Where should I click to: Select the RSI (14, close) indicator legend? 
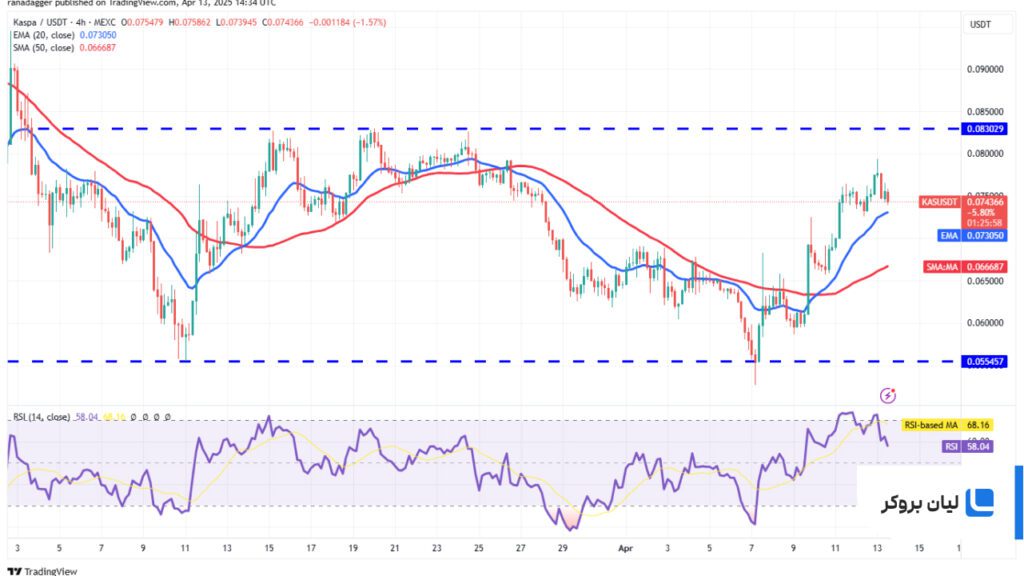(42, 417)
